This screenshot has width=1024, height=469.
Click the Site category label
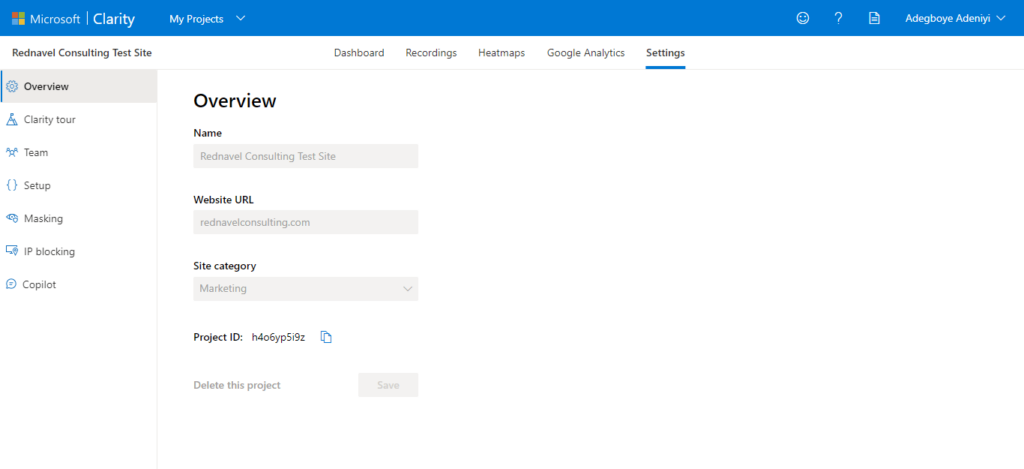tap(225, 266)
